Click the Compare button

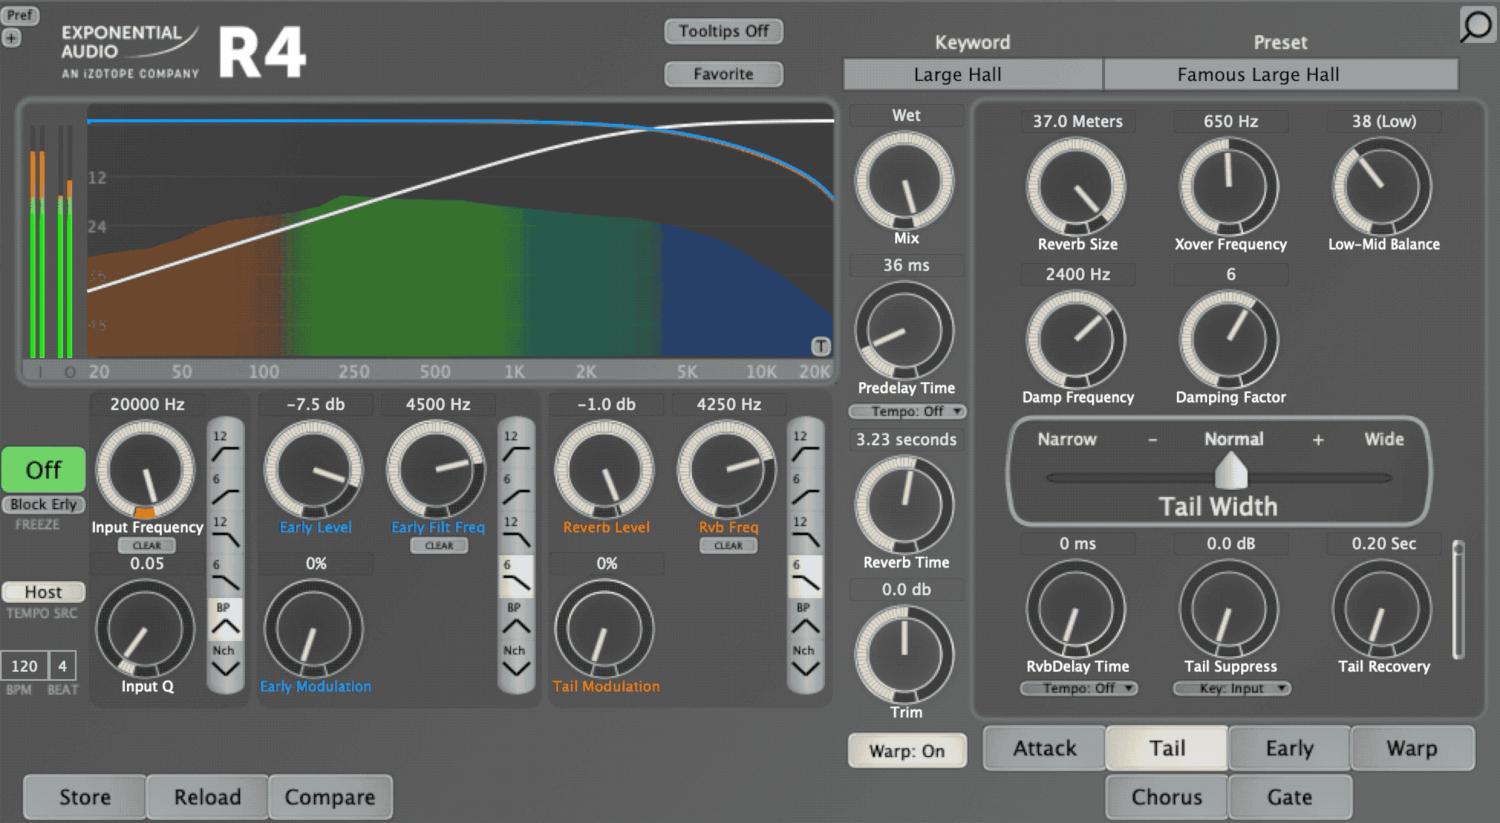tap(330, 797)
